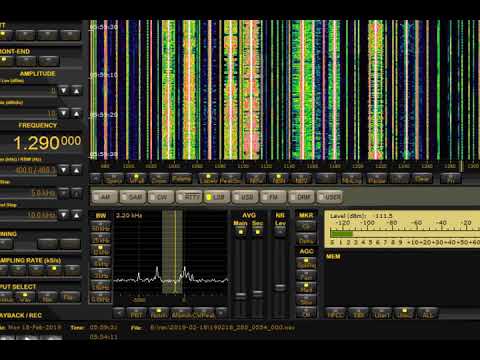Turn AGC Off
The width and height of the screenshot is (480, 360).
coord(306,313)
